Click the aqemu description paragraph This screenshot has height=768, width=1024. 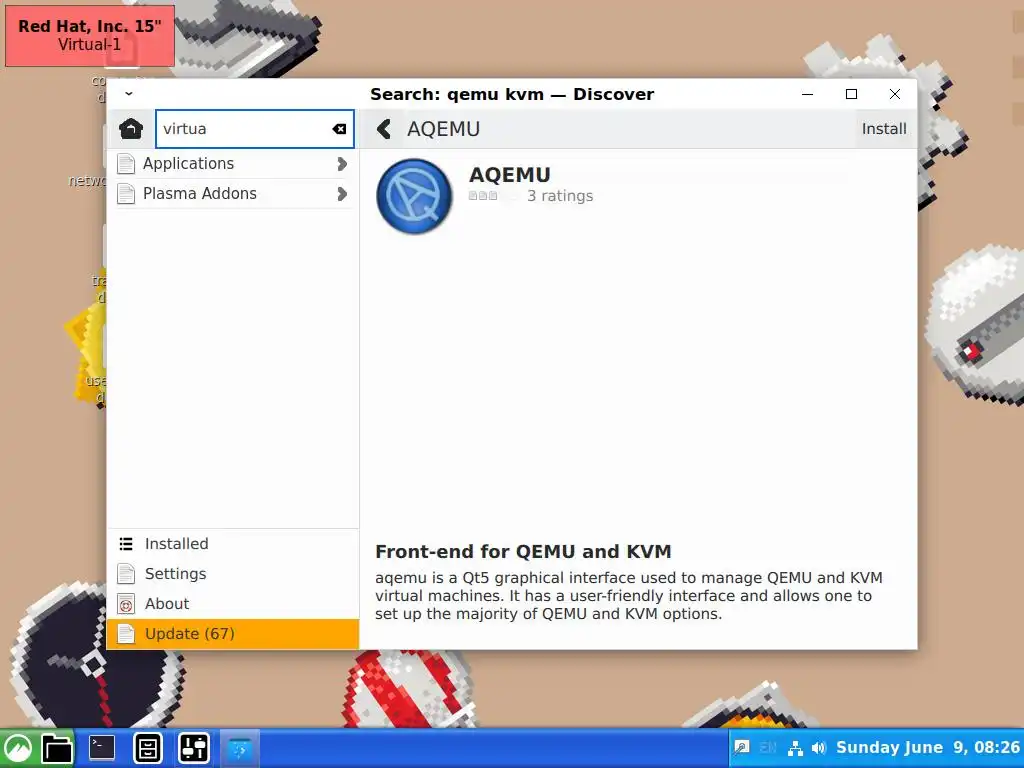tap(629, 596)
